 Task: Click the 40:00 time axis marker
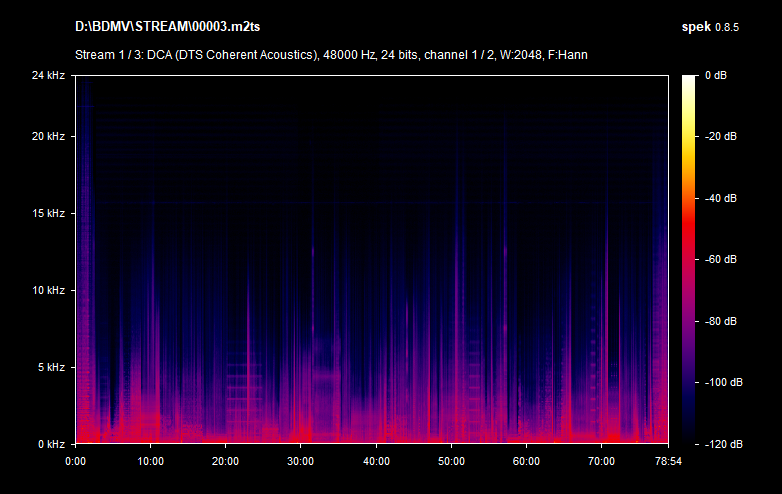point(376,461)
